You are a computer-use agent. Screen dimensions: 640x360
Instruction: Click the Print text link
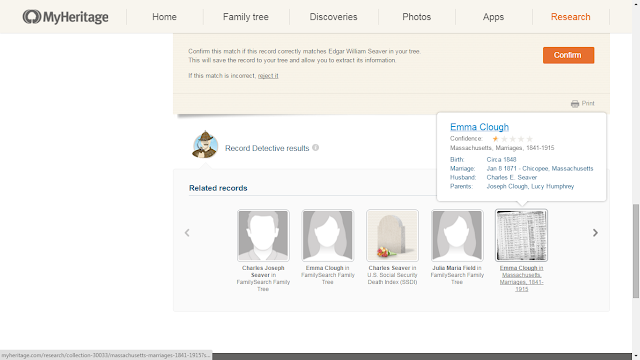point(588,103)
